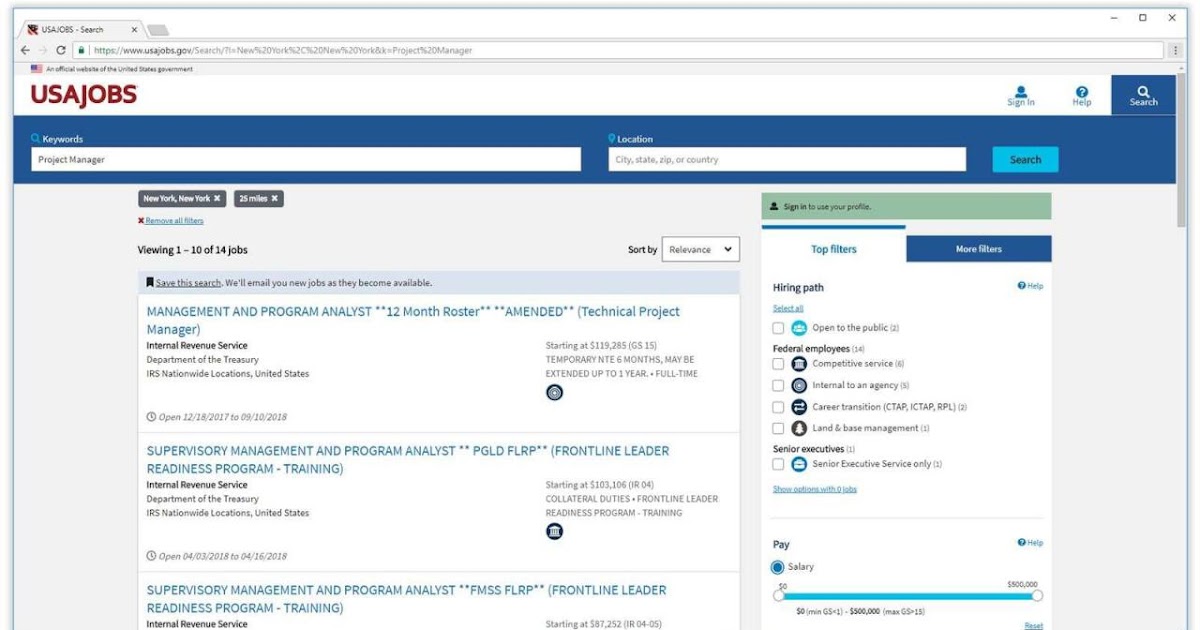Click the padlock icon in address bar
Screen dimensions: 1200x630
pos(82,50)
